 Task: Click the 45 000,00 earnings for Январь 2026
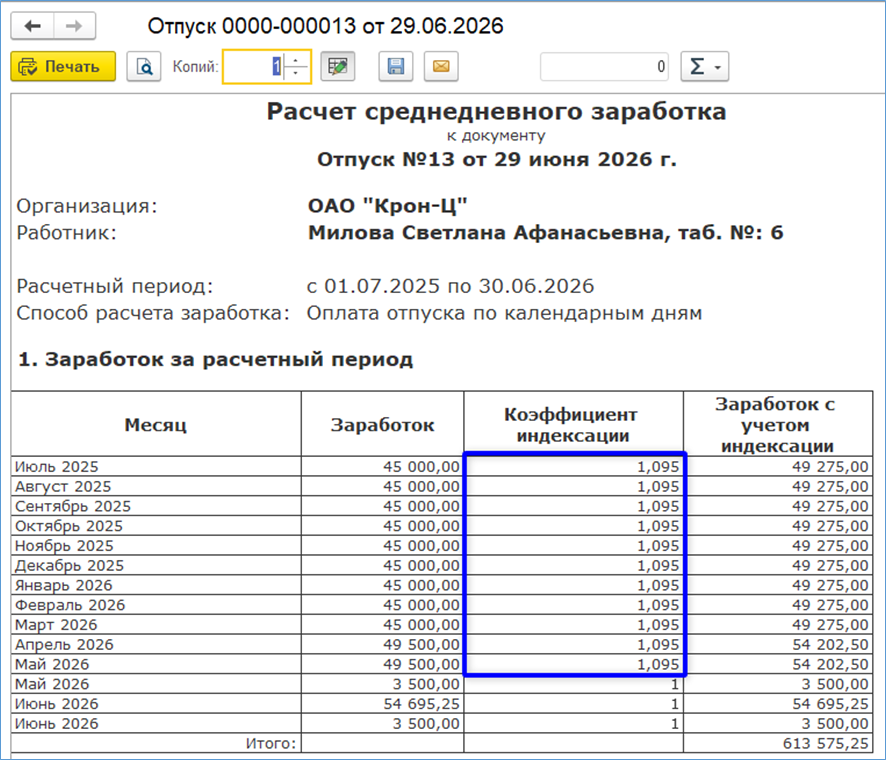(383, 585)
